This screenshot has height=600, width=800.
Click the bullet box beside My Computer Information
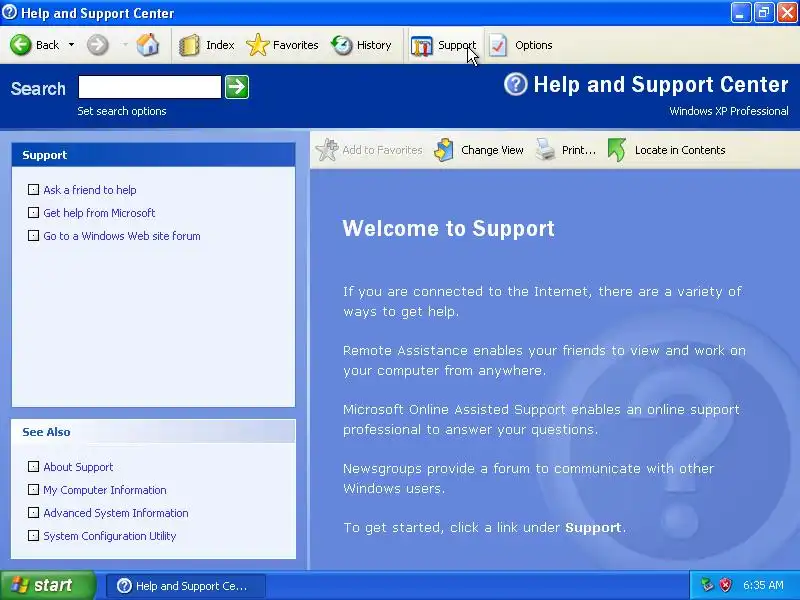click(33, 490)
